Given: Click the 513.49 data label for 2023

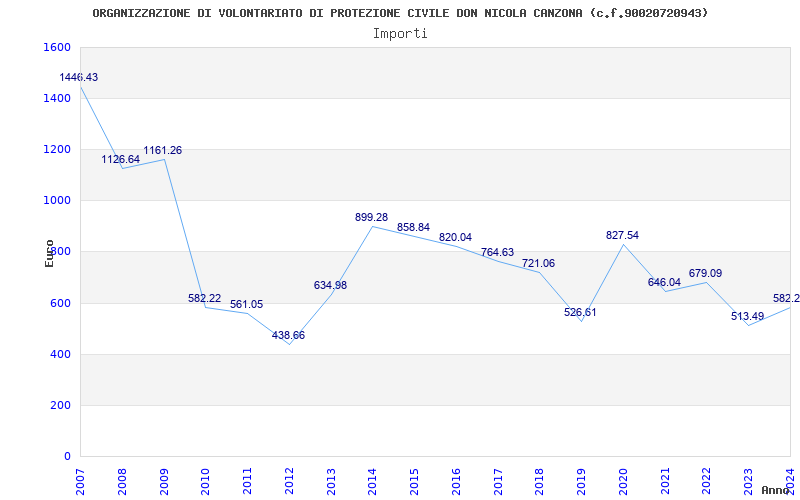Looking at the screenshot, I should tap(747, 317).
